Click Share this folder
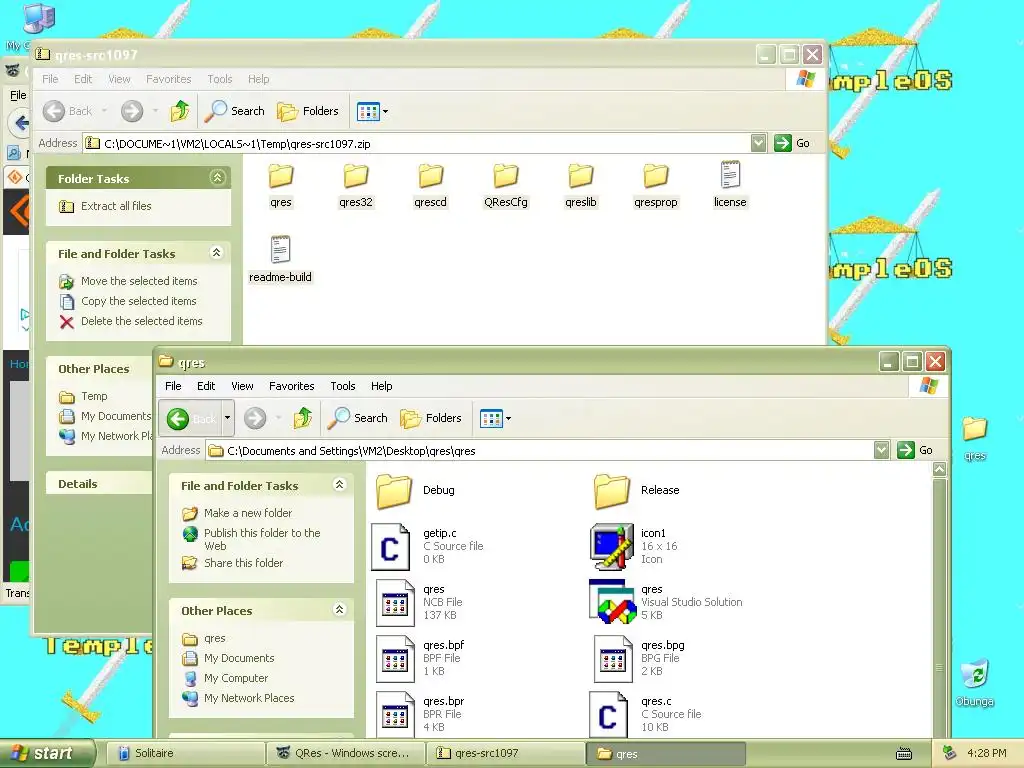The height and width of the screenshot is (768, 1024). 244,563
